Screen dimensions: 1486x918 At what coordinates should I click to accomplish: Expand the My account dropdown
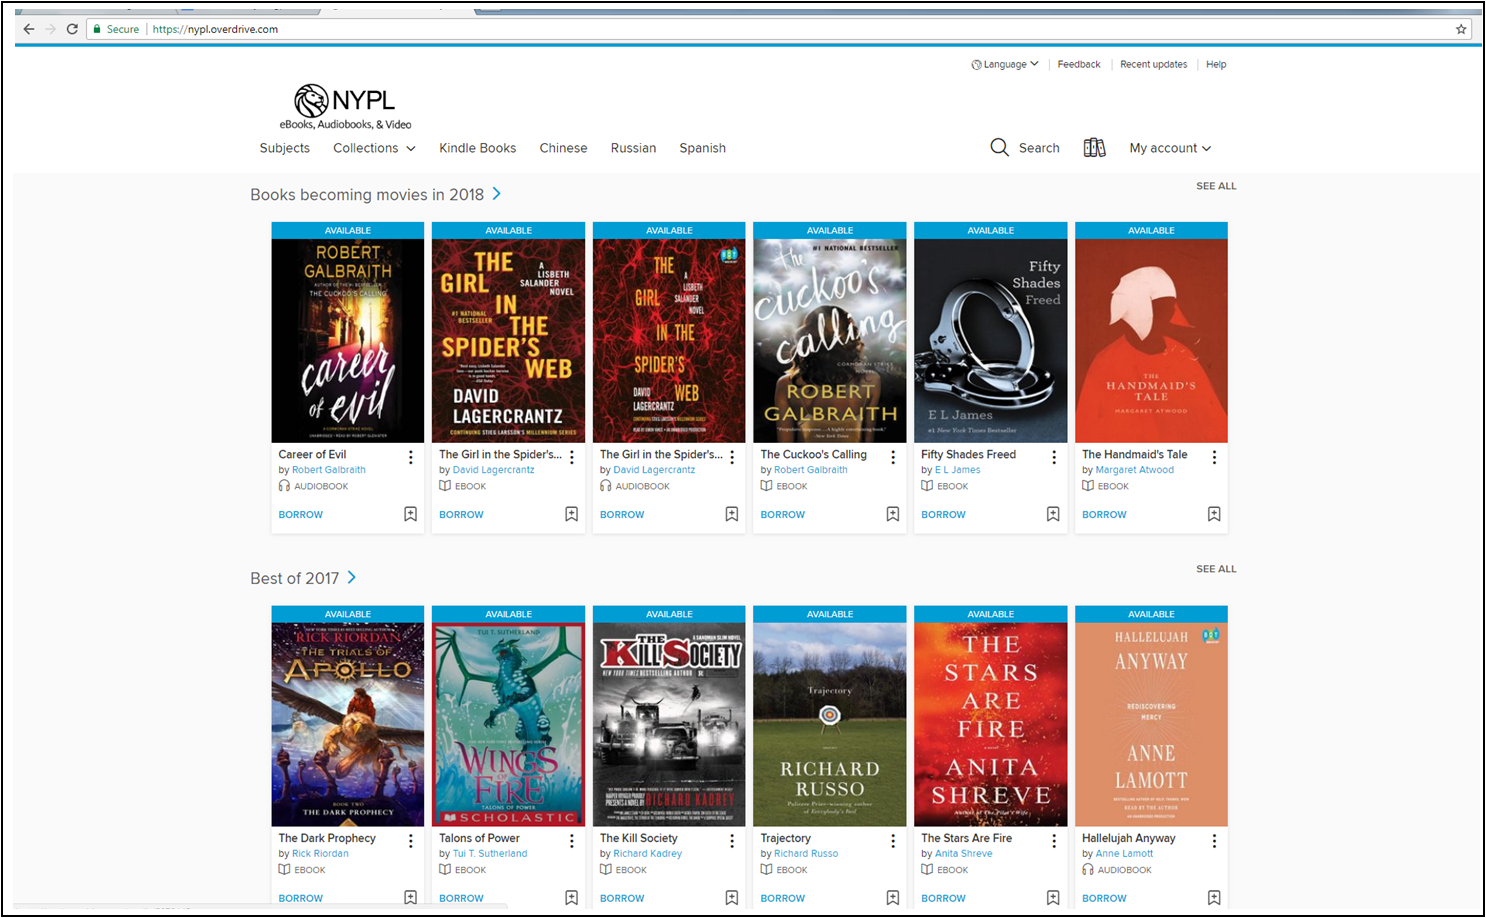coord(1170,148)
